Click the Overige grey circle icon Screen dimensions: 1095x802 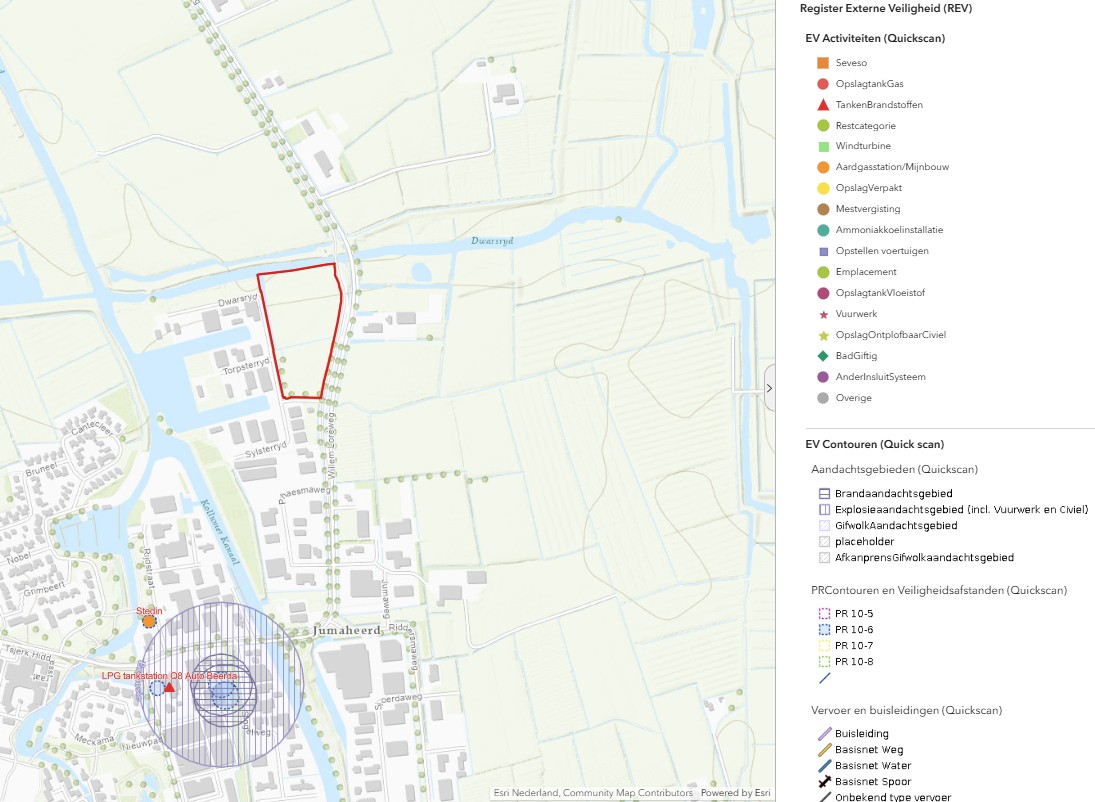(823, 398)
